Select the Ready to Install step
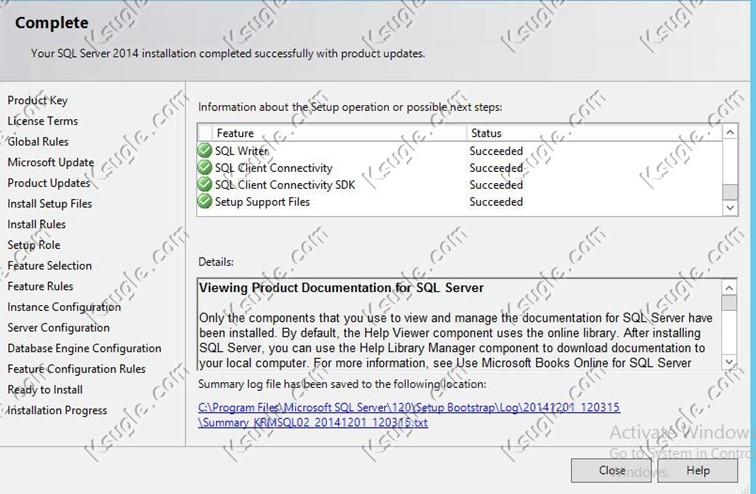 [x=45, y=389]
